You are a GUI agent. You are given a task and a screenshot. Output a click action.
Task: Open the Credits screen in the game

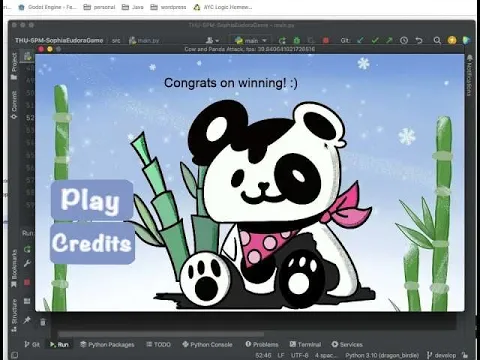point(92,243)
